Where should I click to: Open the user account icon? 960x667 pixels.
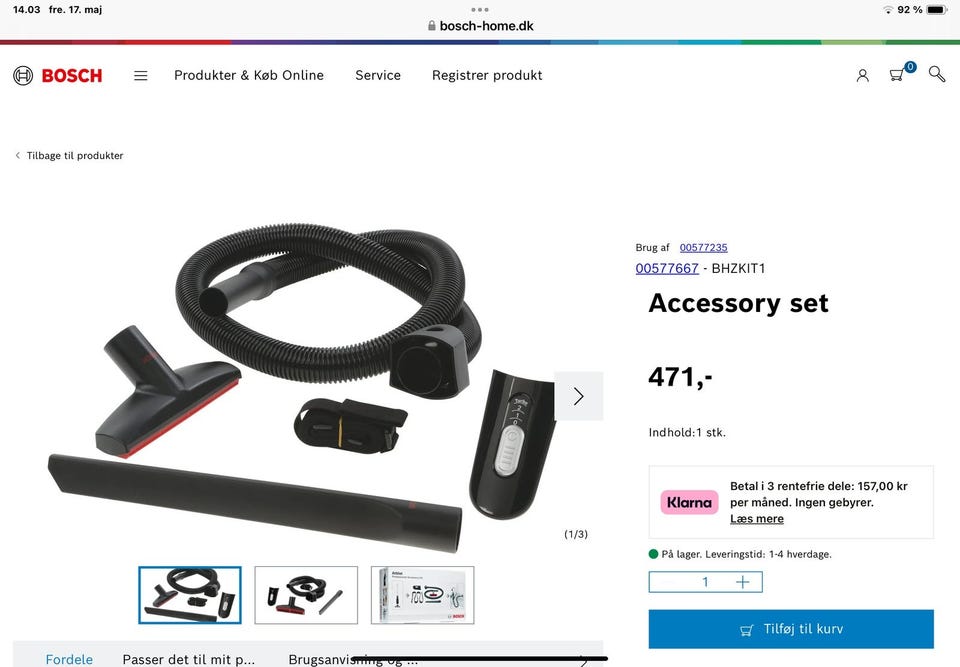(x=863, y=75)
